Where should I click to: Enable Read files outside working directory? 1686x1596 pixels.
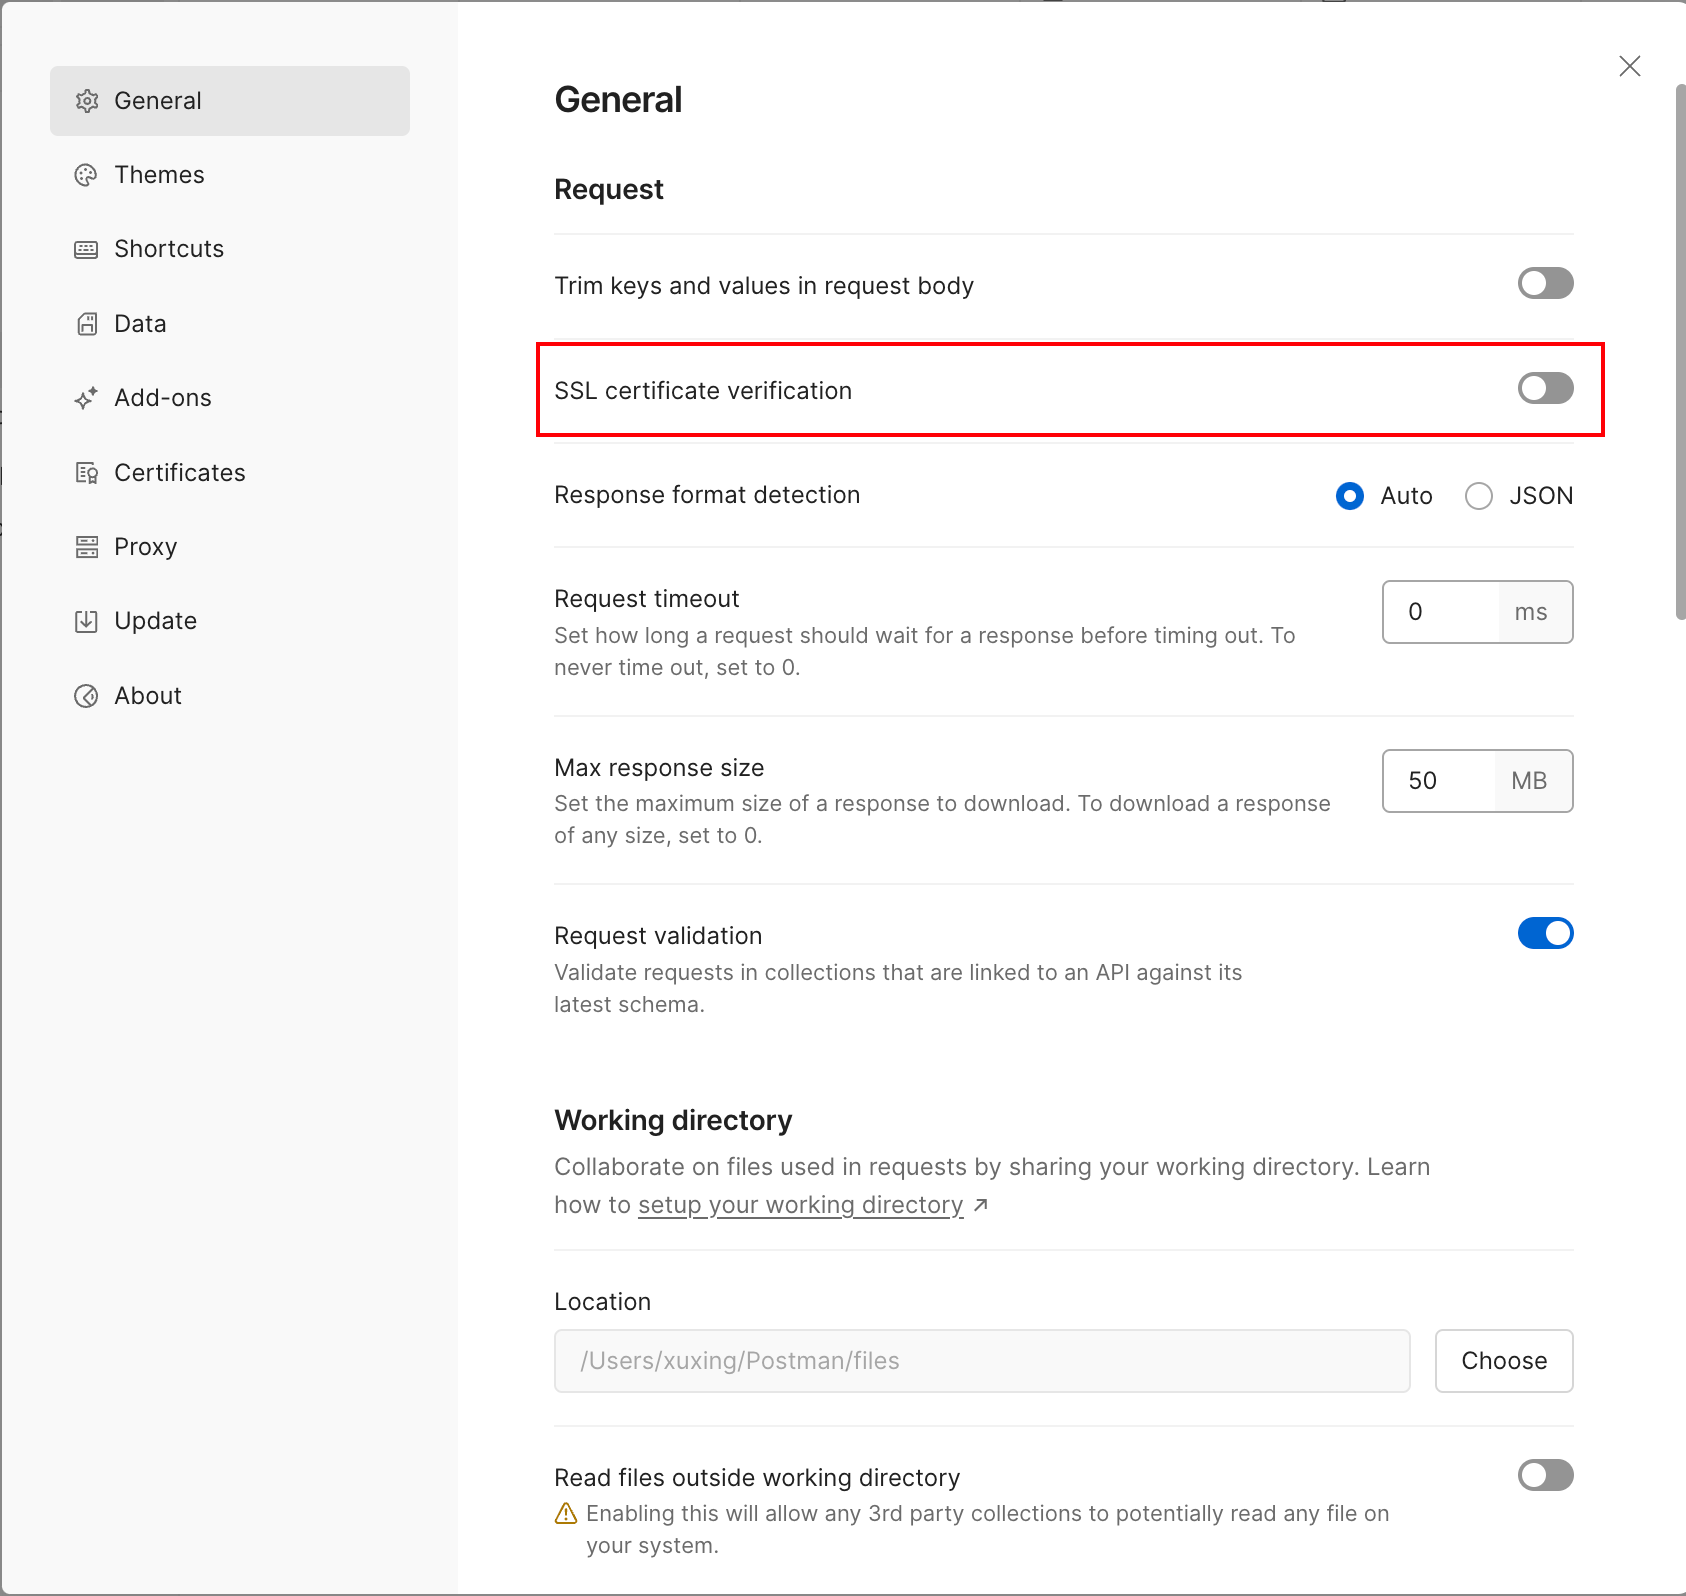(1545, 1475)
